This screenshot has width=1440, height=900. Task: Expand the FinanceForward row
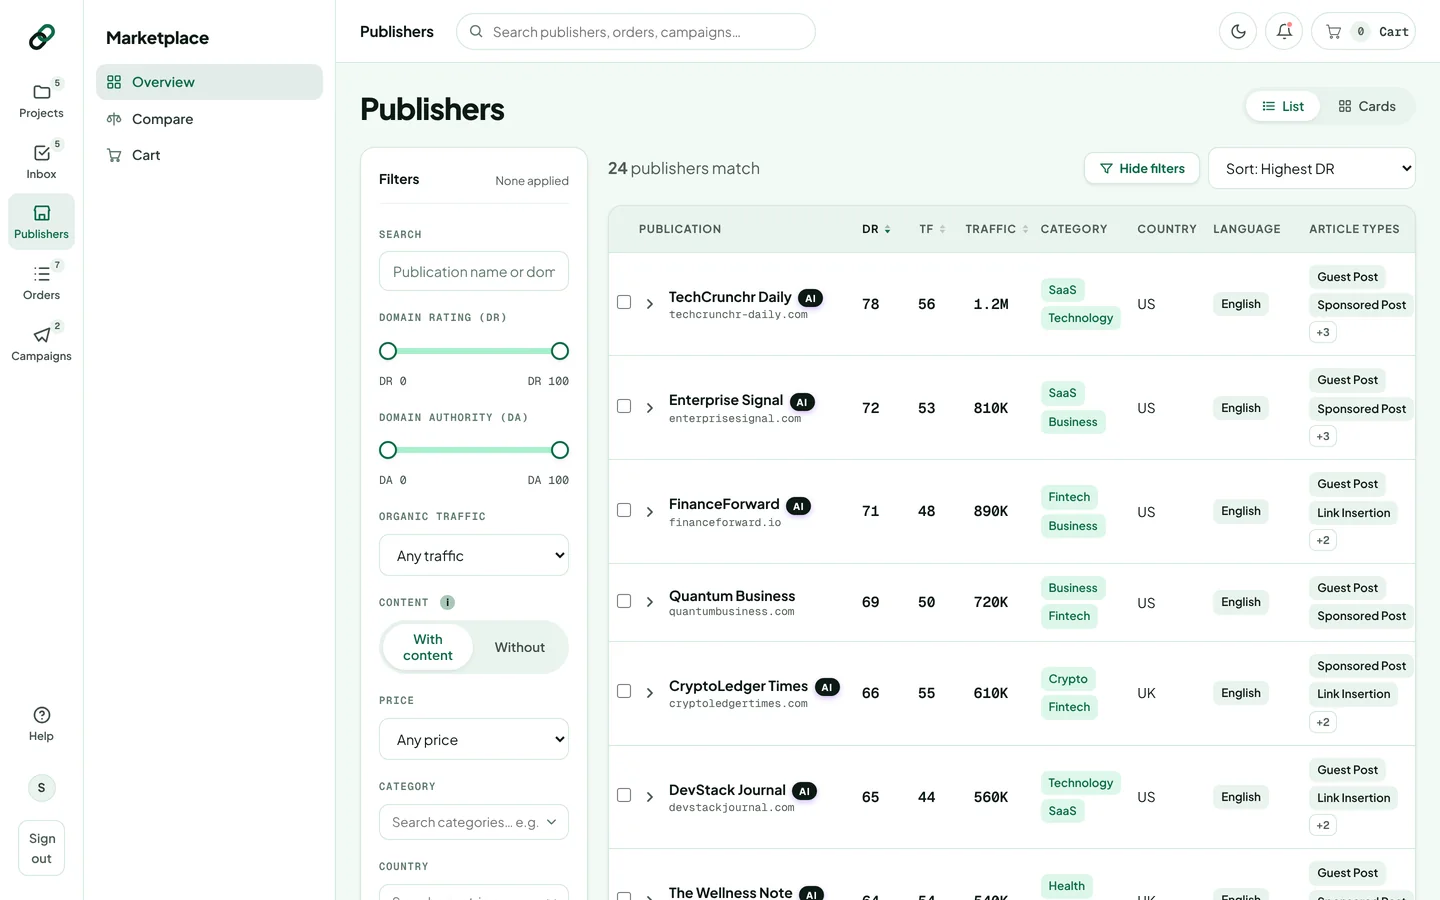click(x=650, y=512)
